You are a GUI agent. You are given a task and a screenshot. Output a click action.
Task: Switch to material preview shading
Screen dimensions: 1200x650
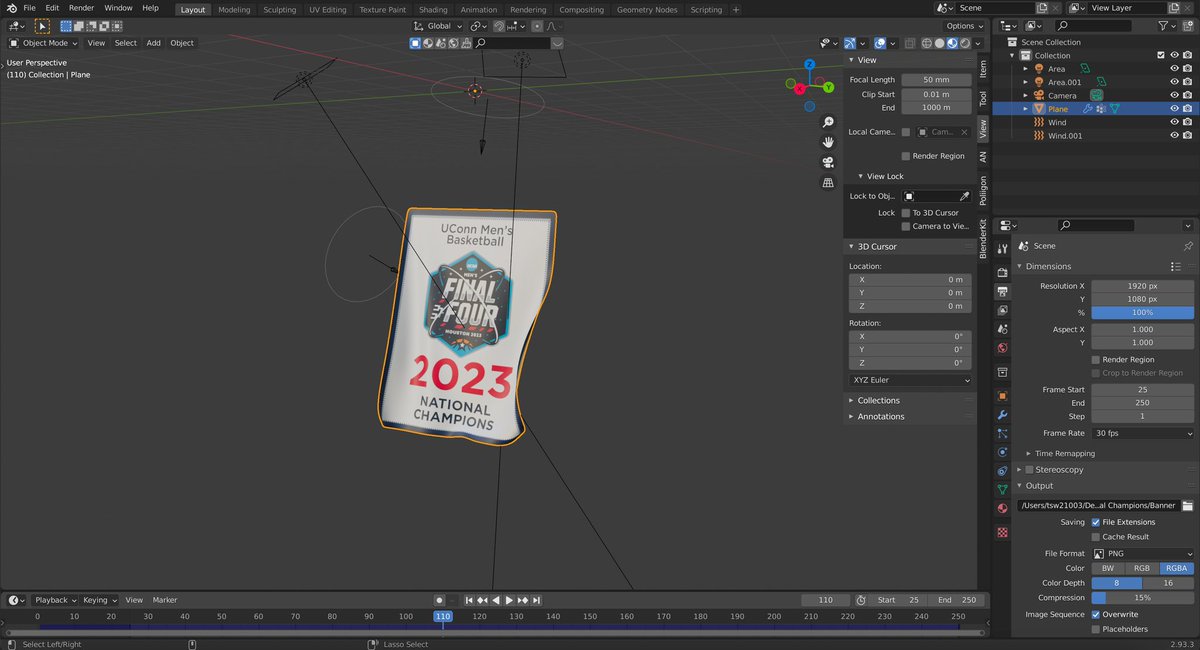(951, 43)
